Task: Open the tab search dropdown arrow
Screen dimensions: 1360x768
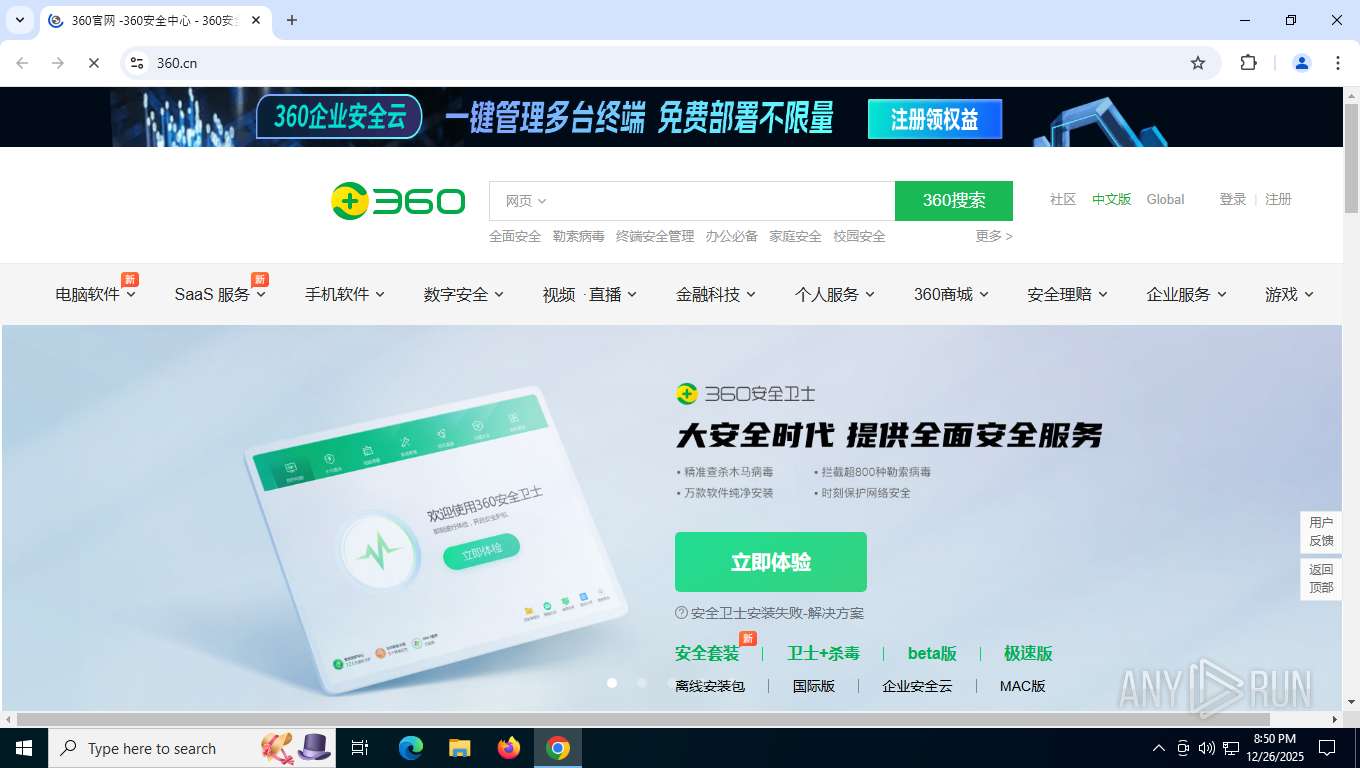Action: (x=20, y=20)
